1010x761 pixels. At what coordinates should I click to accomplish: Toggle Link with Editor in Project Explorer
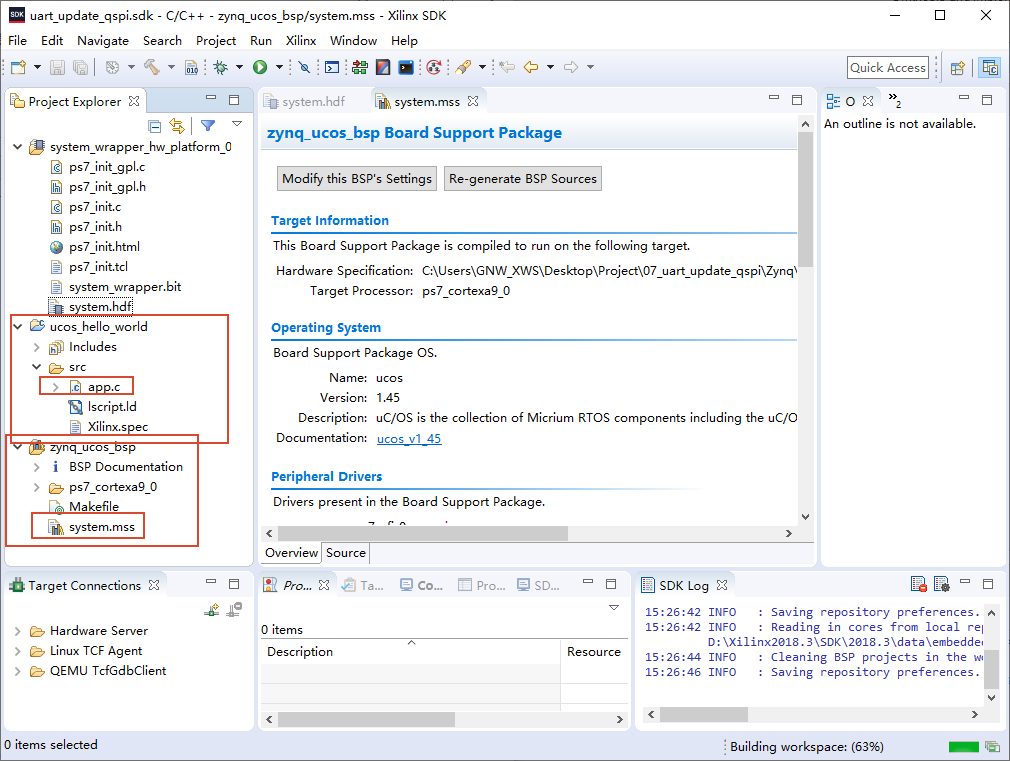point(177,126)
